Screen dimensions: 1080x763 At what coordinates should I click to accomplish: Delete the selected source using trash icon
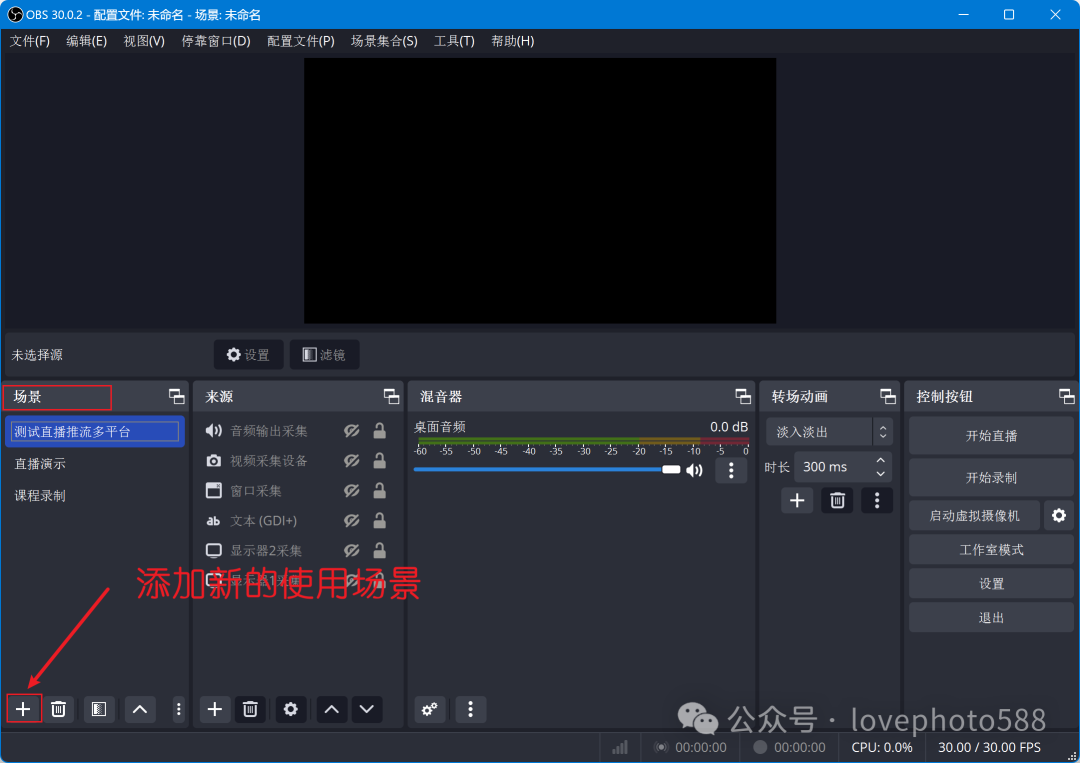[x=250, y=709]
